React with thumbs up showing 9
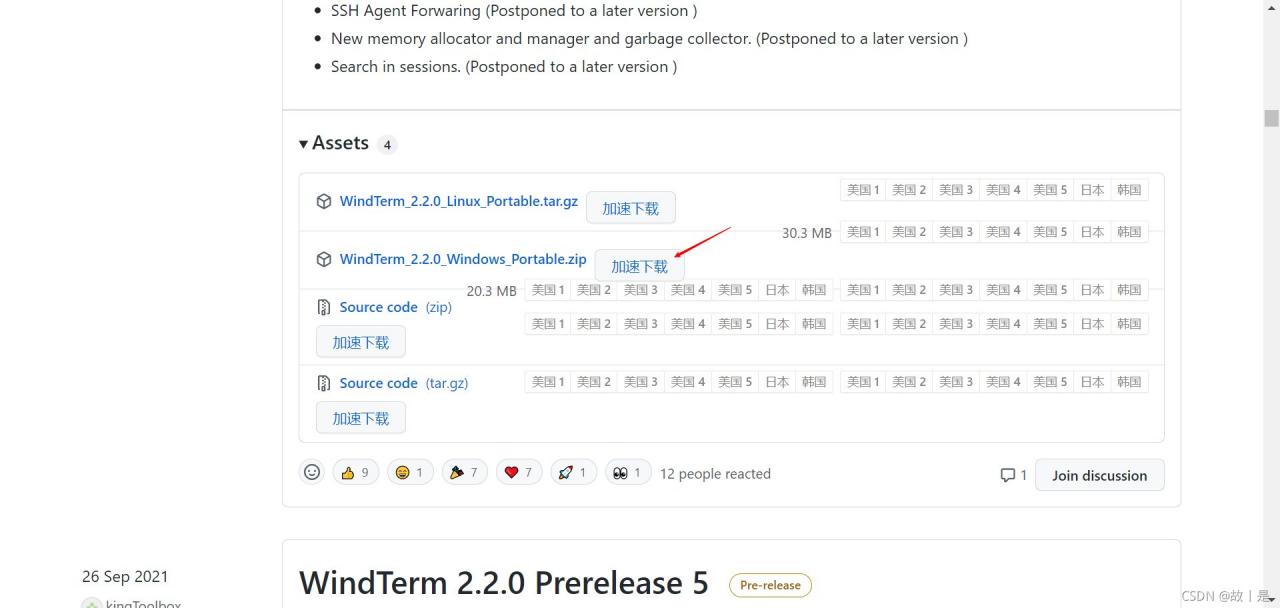Viewport: 1280px width, 608px height. [x=356, y=472]
